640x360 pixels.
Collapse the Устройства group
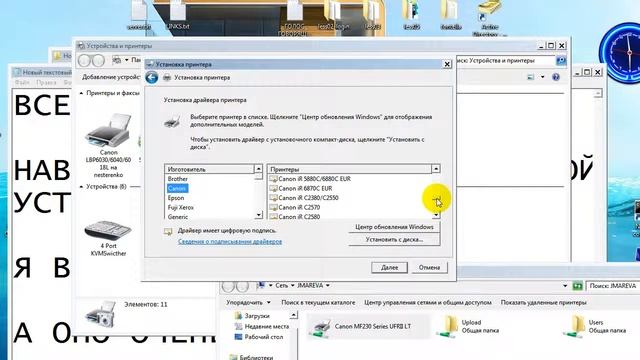[81, 187]
